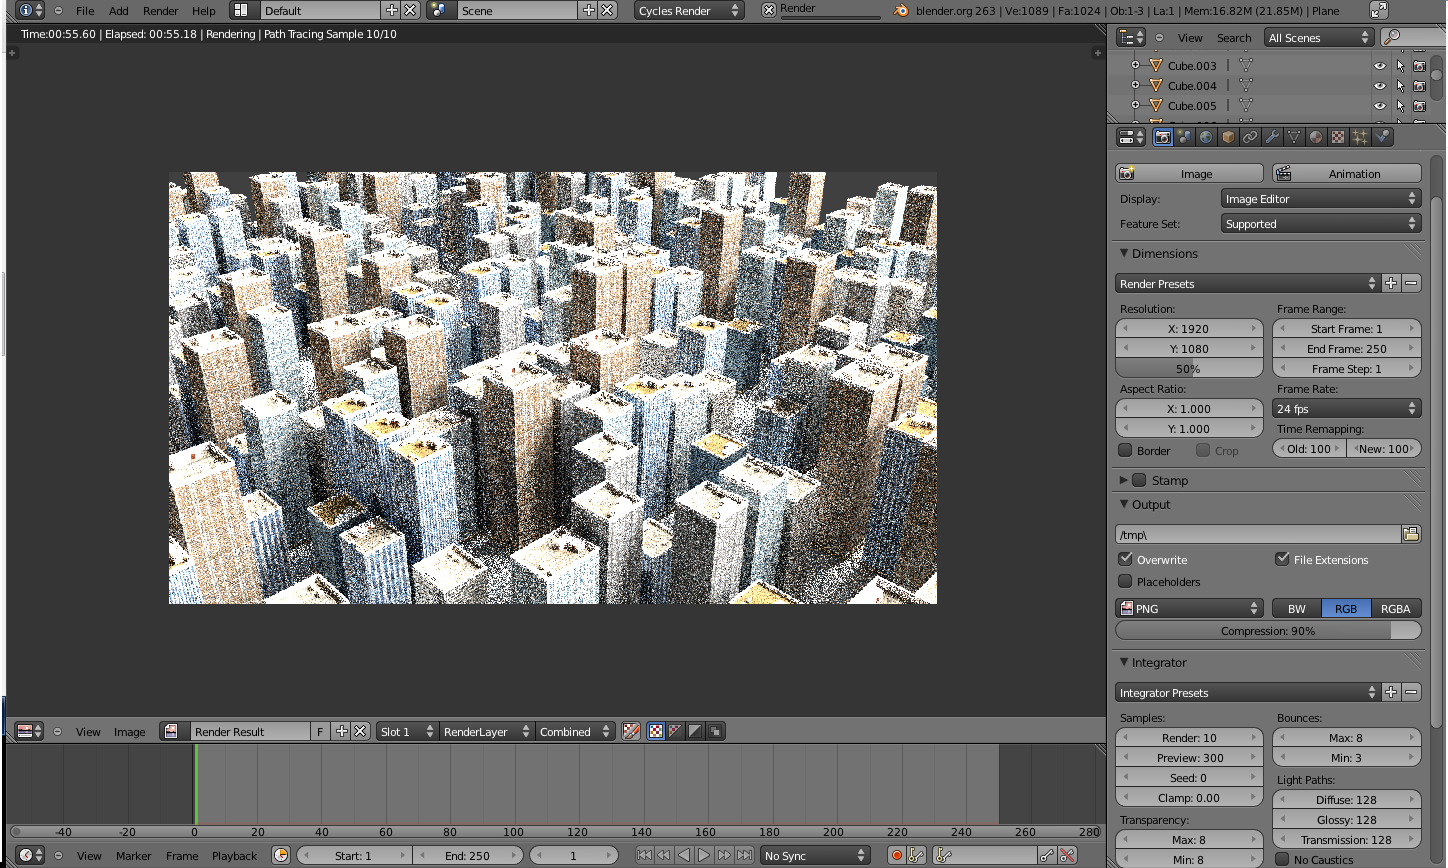Jump to the end frame button
The height and width of the screenshot is (868, 1448).
744,855
